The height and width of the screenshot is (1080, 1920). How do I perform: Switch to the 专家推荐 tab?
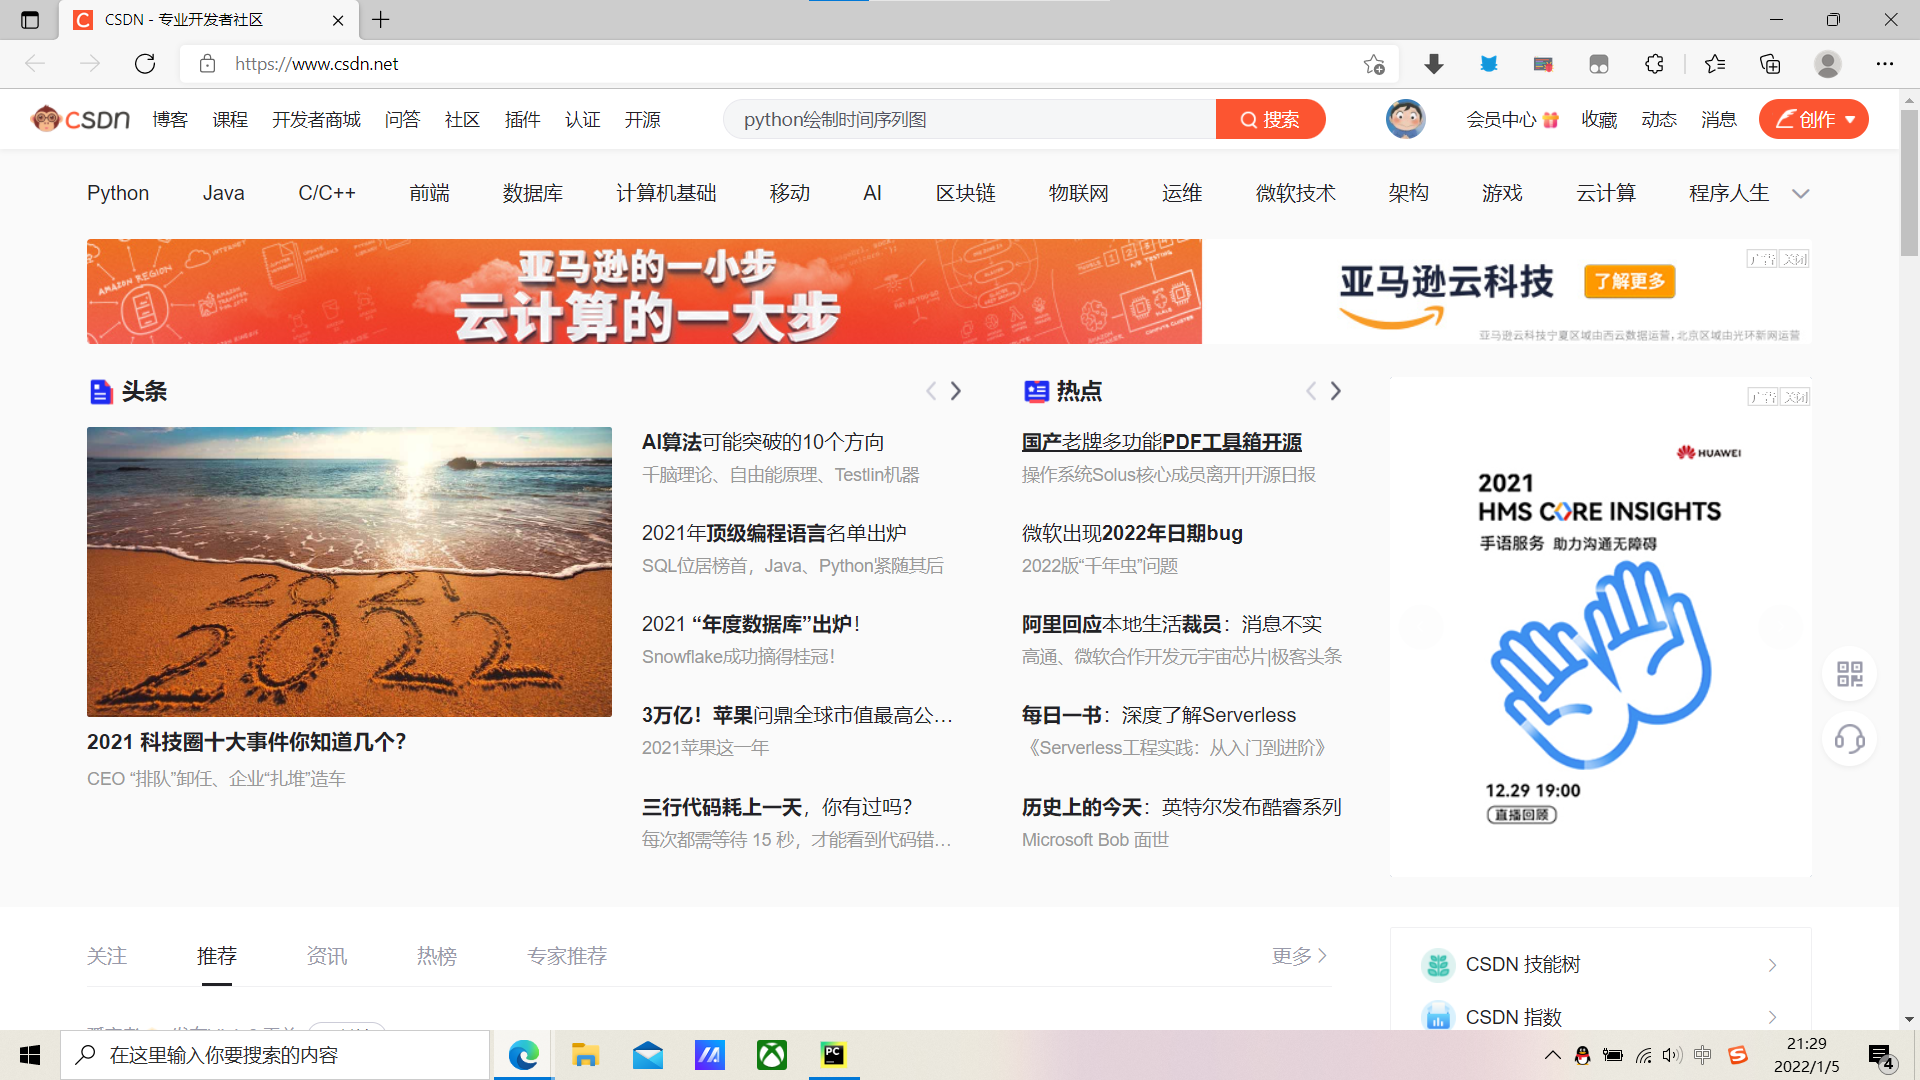tap(566, 956)
